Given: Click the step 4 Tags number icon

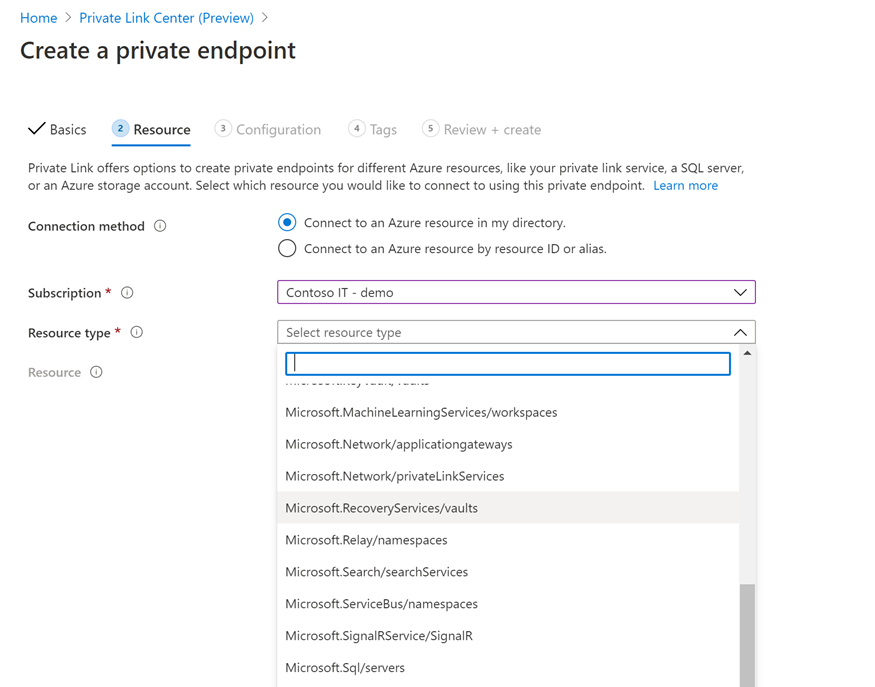Looking at the screenshot, I should tap(357, 128).
